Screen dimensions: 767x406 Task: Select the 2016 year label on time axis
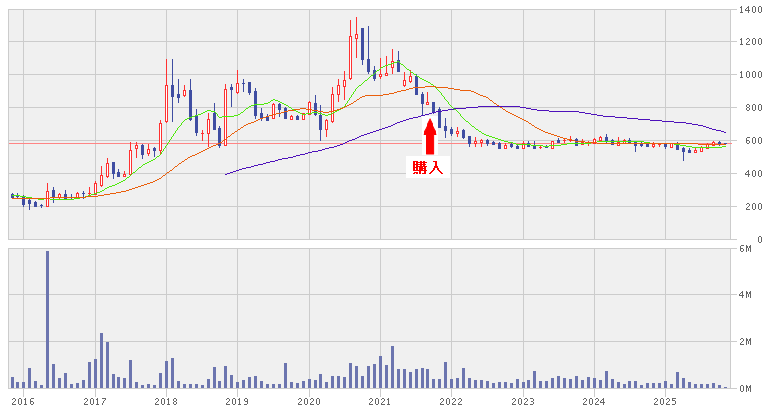pyautogui.click(x=23, y=400)
